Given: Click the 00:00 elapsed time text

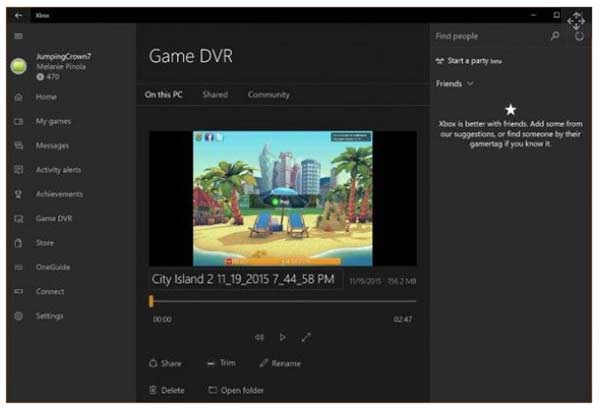Looking at the screenshot, I should (x=162, y=319).
